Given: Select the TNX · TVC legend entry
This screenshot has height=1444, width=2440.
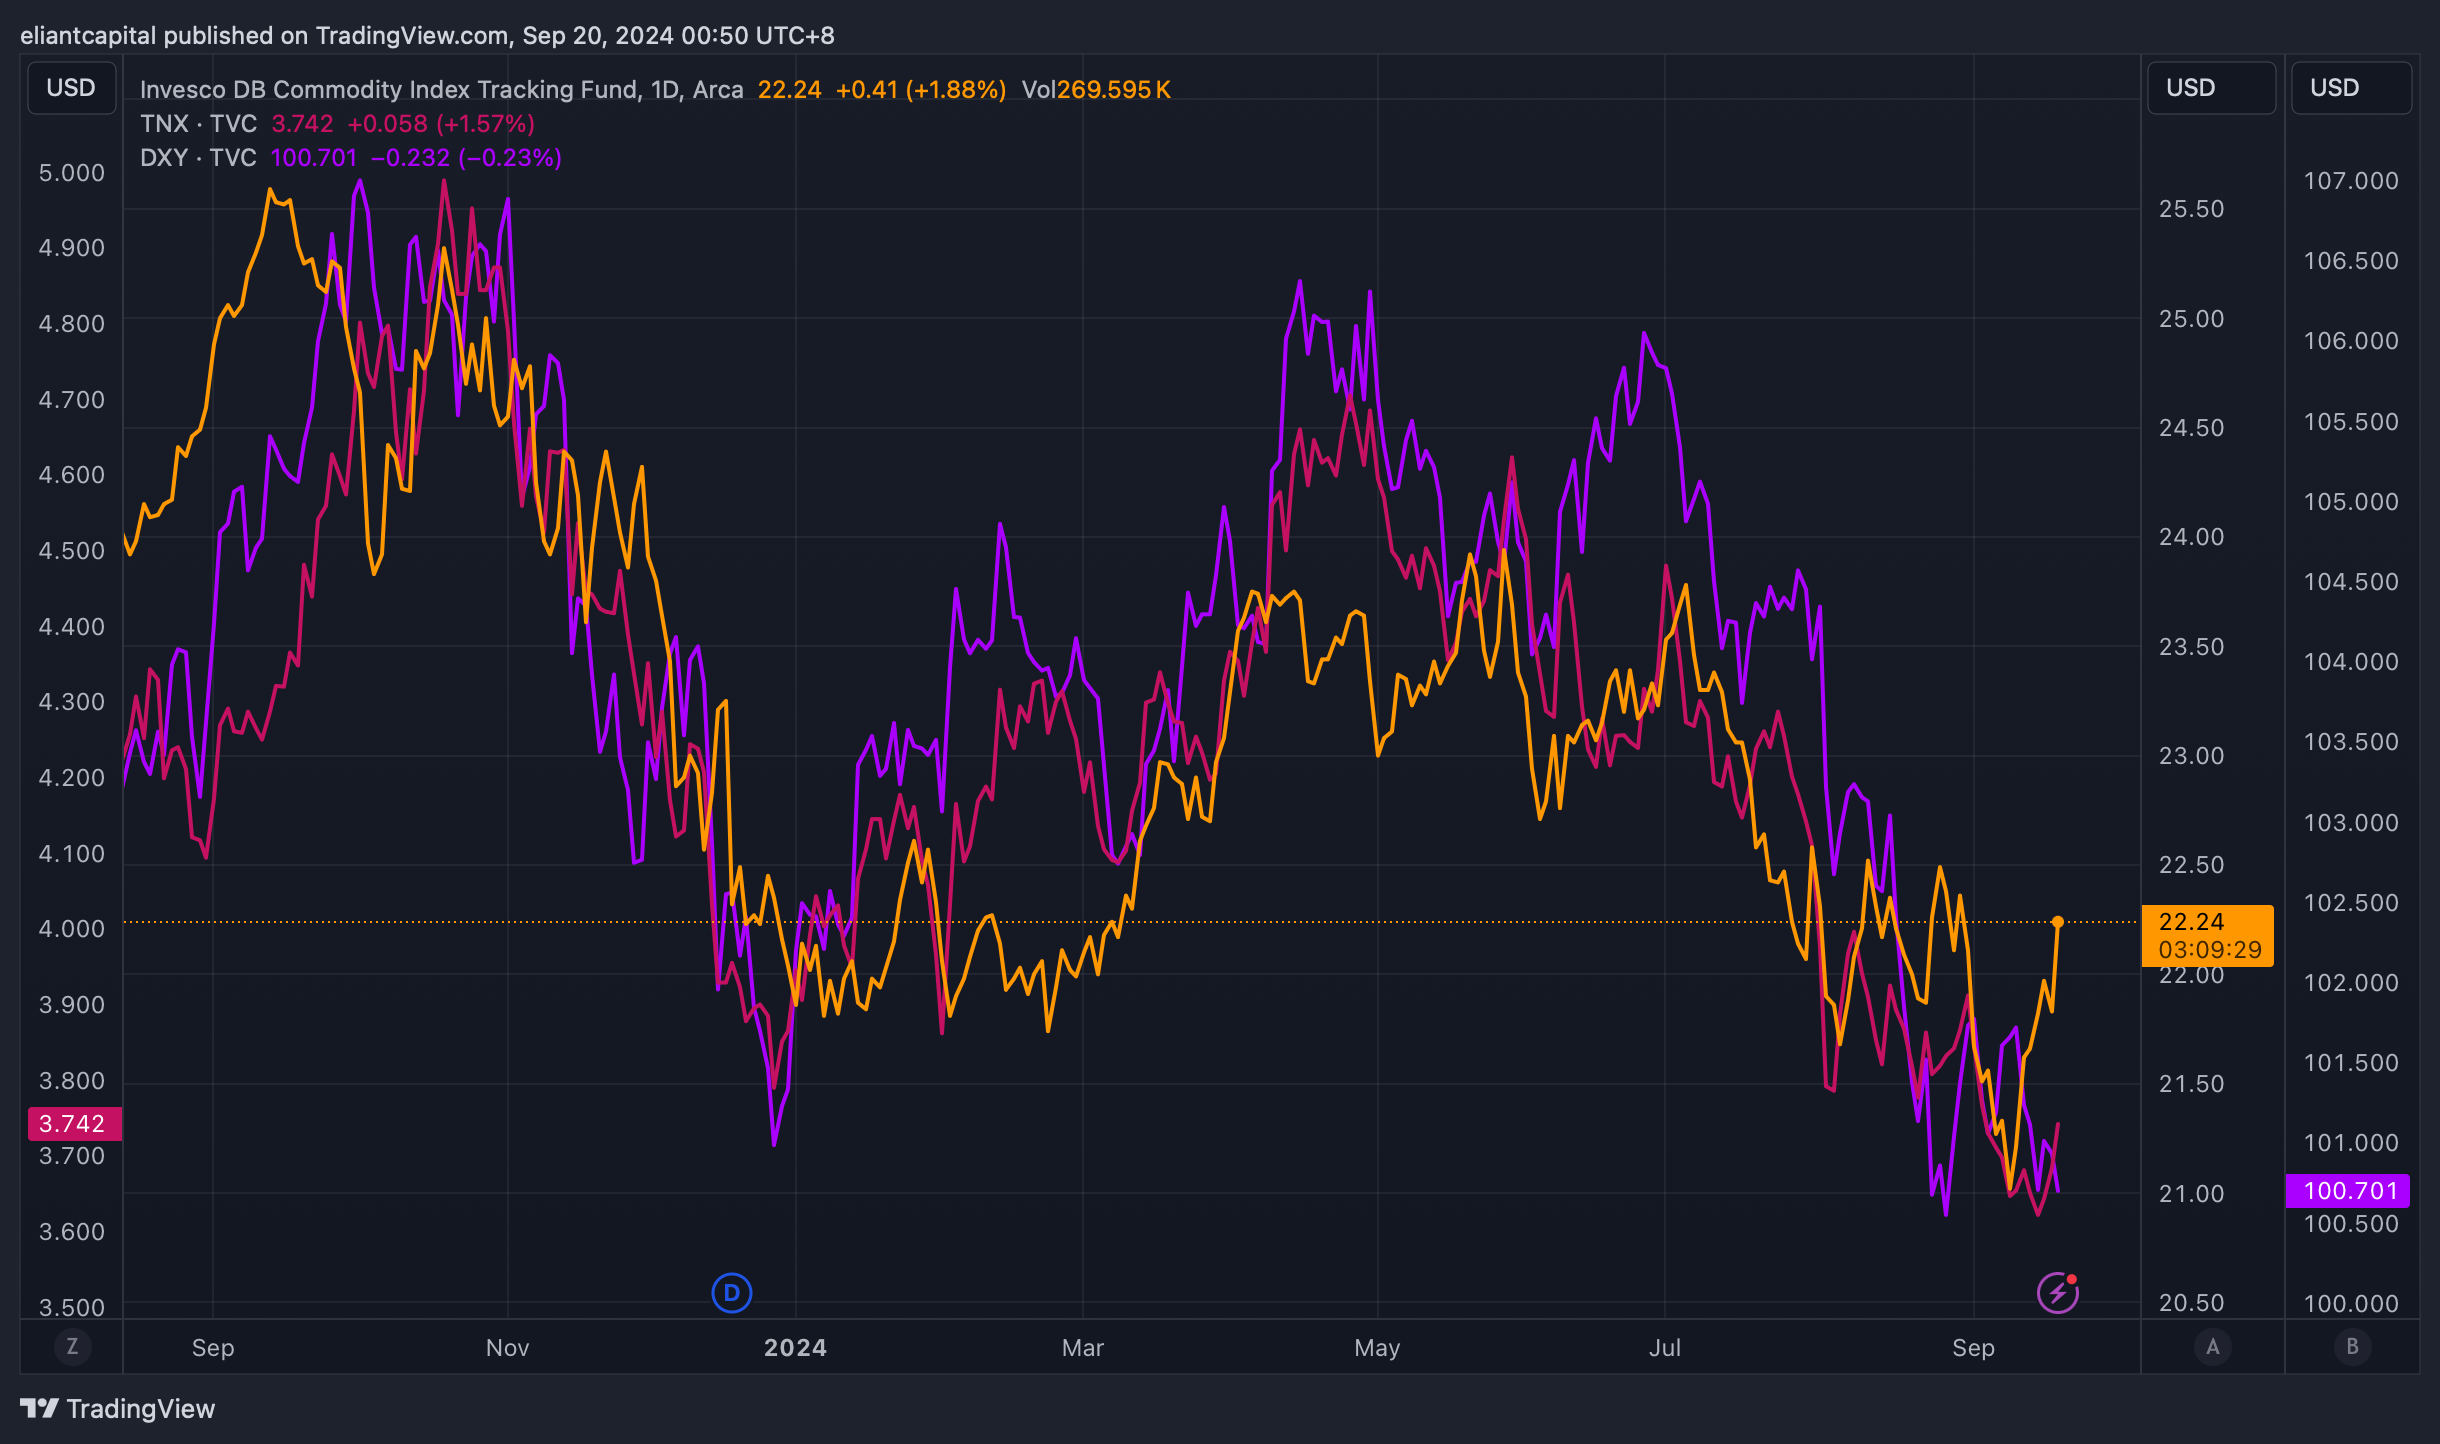Looking at the screenshot, I should 198,124.
